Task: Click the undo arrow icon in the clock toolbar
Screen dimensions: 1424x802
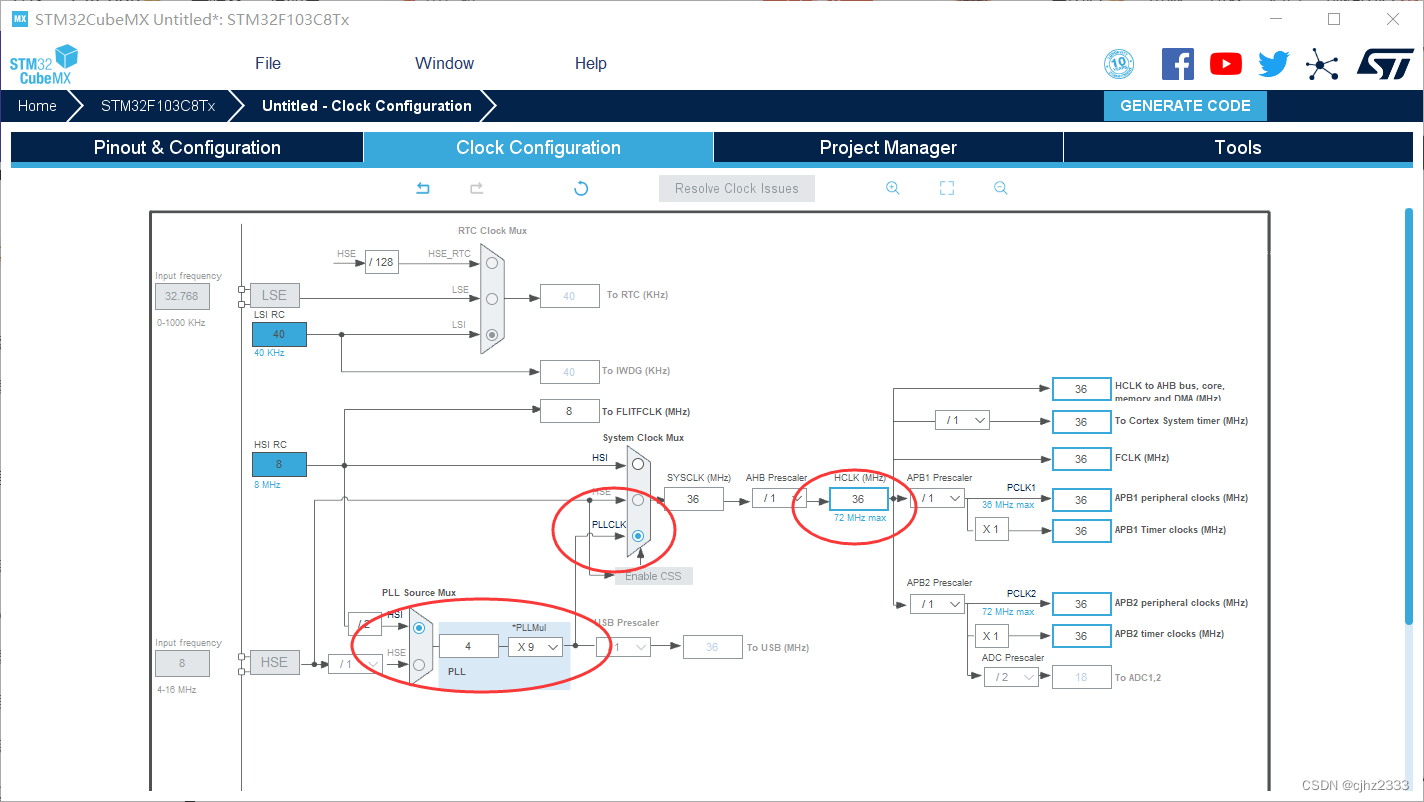Action: click(x=423, y=188)
